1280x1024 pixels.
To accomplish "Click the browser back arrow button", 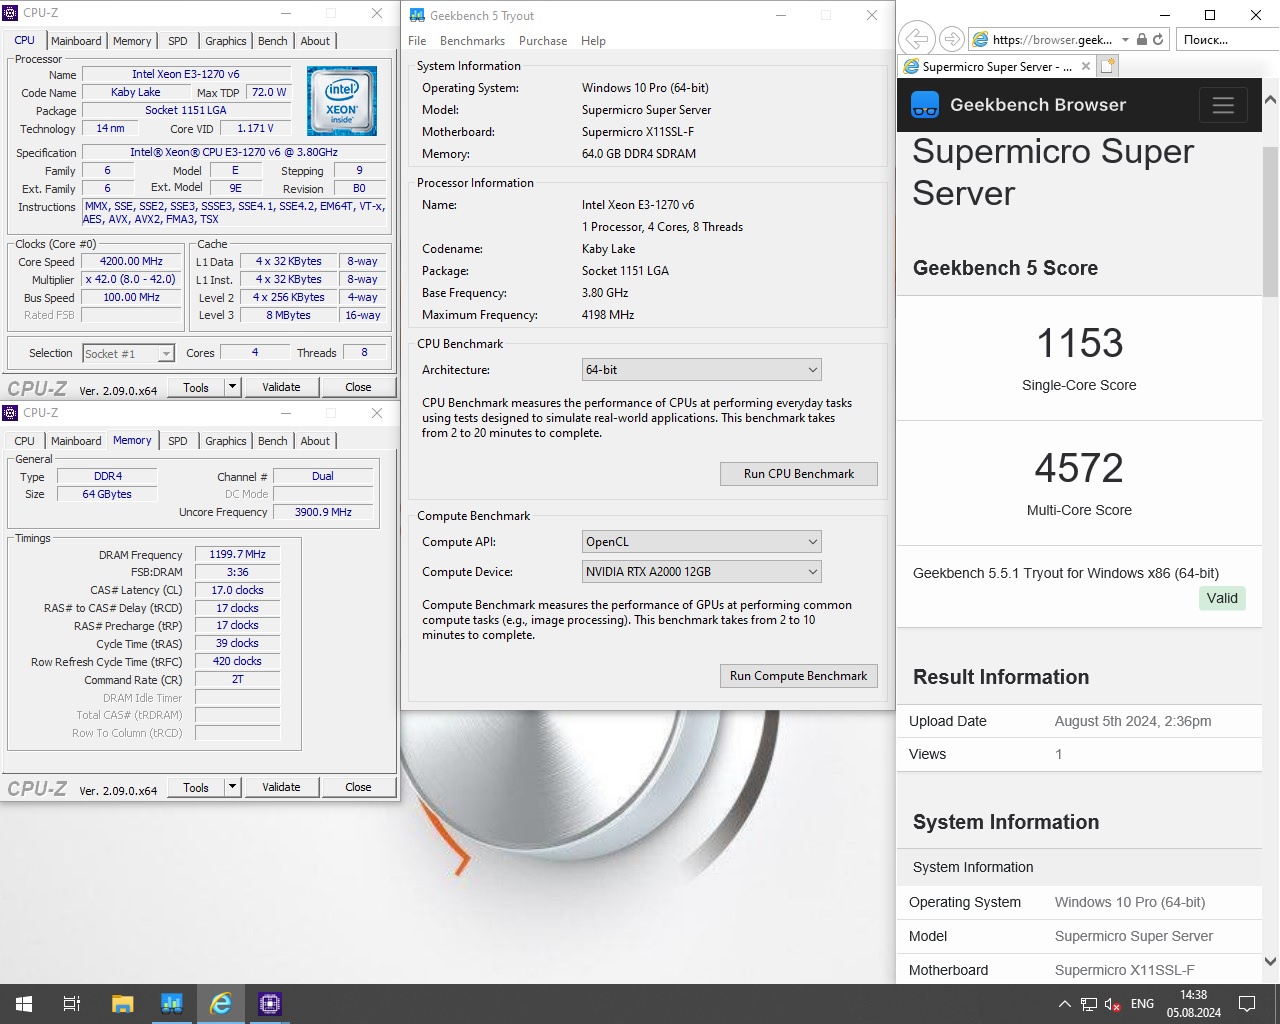I will click(x=916, y=39).
